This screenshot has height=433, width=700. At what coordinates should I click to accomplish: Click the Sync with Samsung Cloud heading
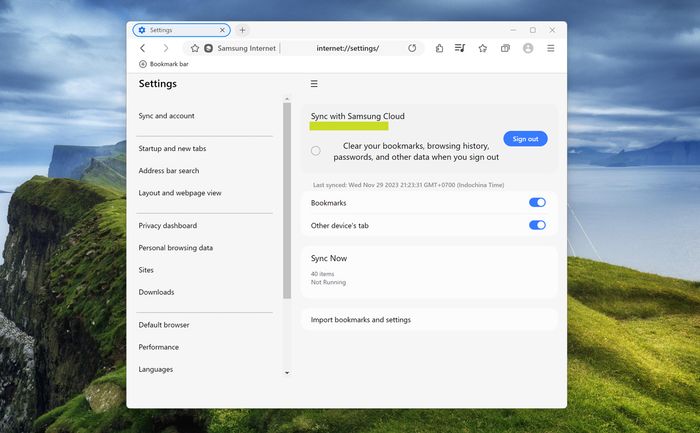pos(358,116)
